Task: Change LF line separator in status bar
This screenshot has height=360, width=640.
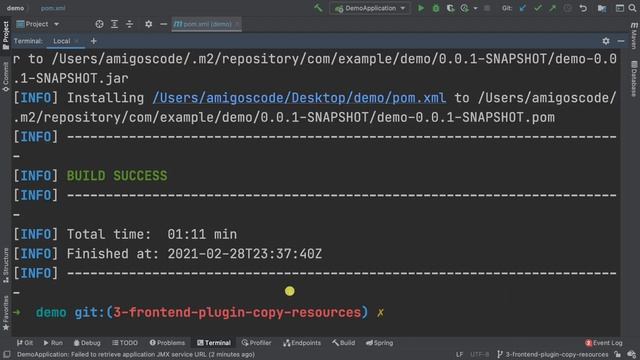Action: (459, 354)
